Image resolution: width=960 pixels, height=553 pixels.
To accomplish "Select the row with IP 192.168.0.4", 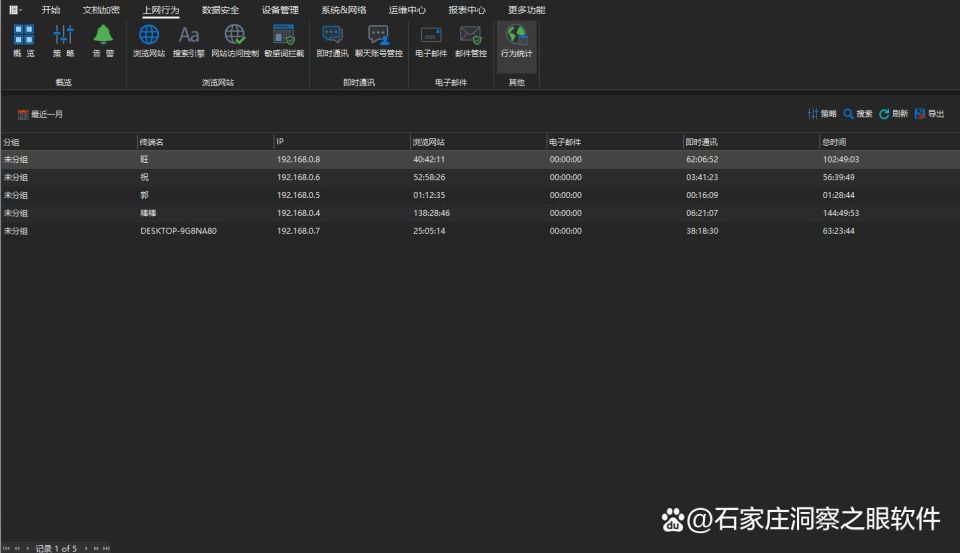I will [x=480, y=213].
